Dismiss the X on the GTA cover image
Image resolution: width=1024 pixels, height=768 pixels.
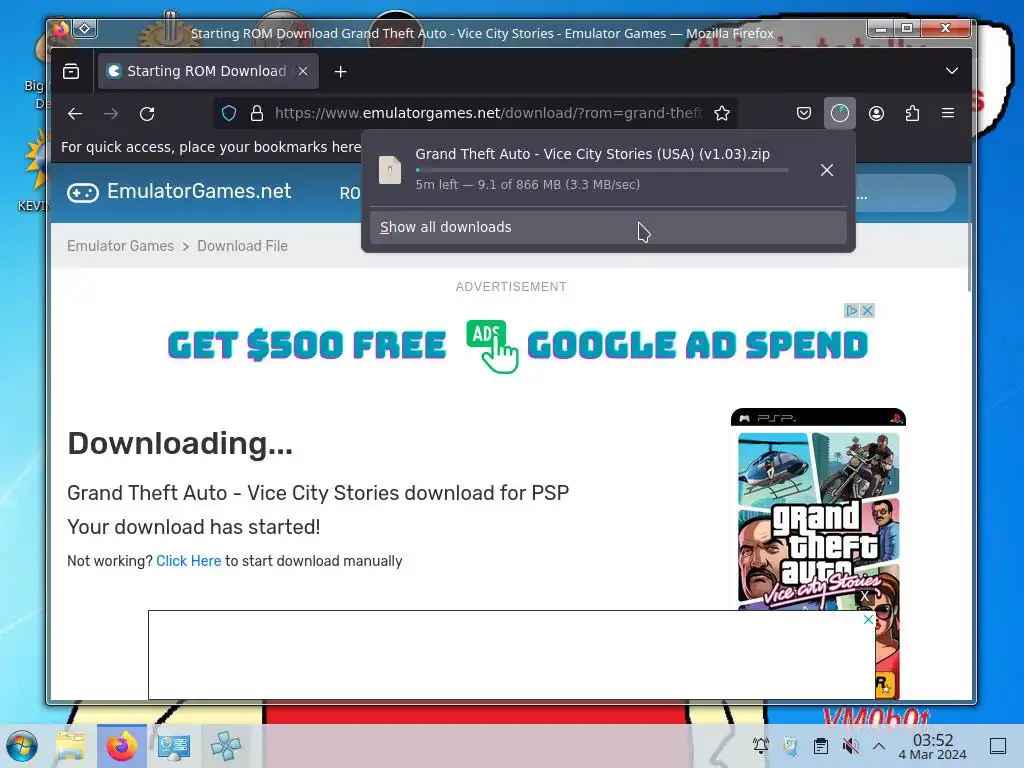865,596
